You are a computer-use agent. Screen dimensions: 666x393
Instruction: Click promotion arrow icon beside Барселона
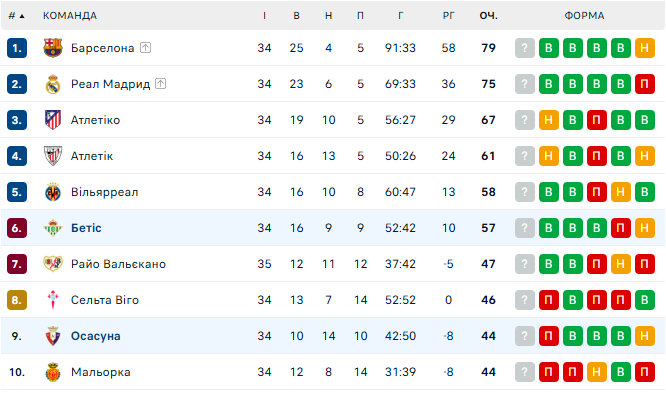pos(146,48)
